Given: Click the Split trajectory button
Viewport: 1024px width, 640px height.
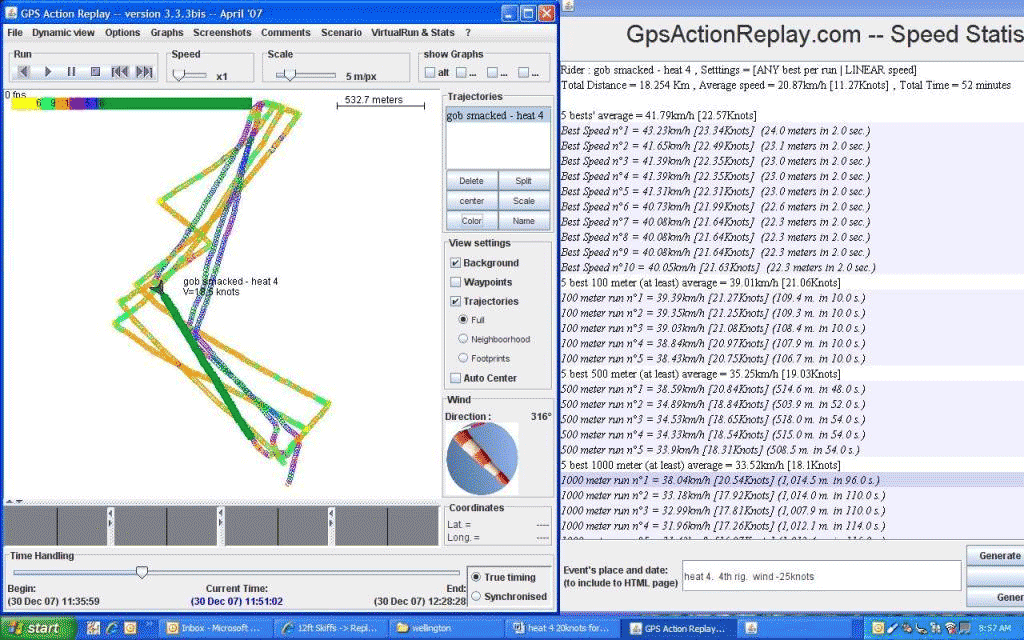Looking at the screenshot, I should click(523, 181).
